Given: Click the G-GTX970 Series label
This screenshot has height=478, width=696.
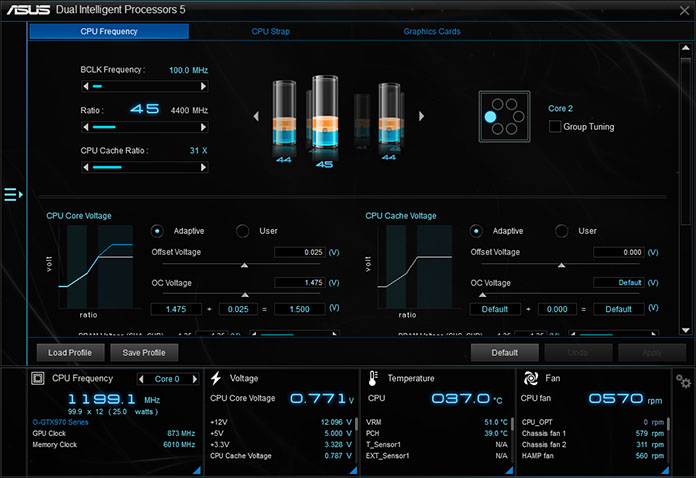Looking at the screenshot, I should point(60,422).
